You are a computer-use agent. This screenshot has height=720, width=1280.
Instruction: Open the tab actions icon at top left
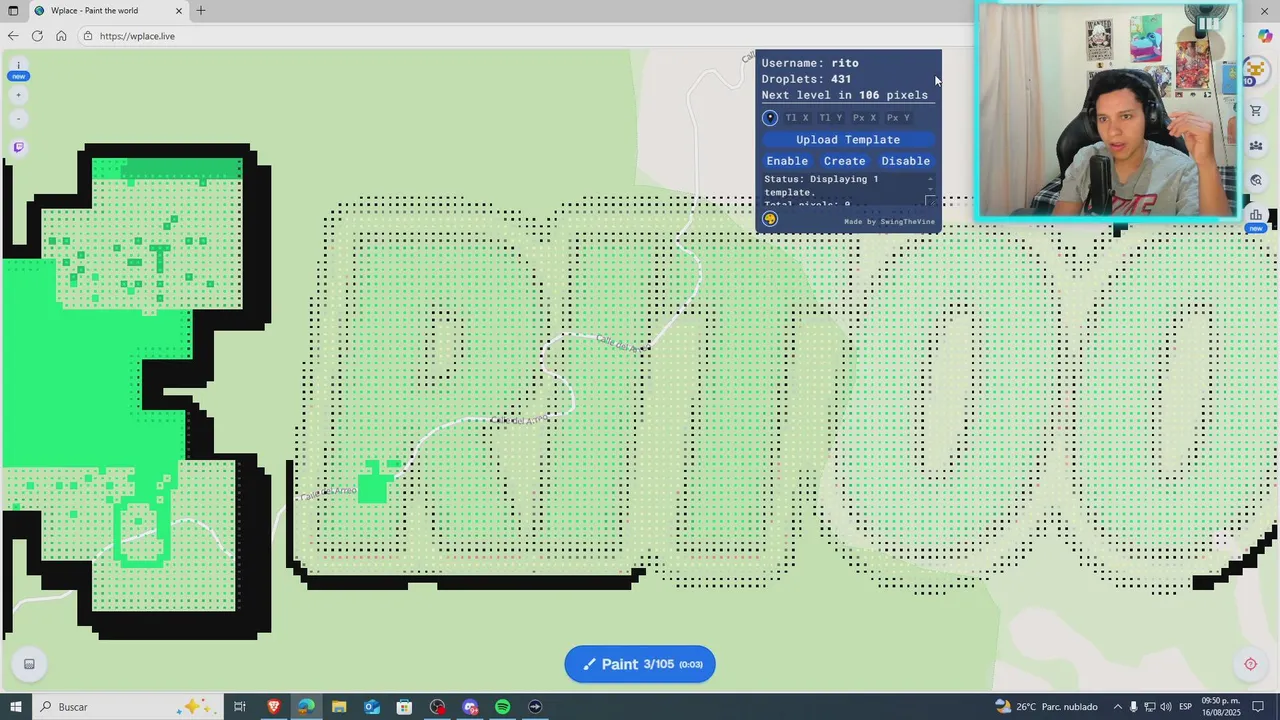[13, 11]
